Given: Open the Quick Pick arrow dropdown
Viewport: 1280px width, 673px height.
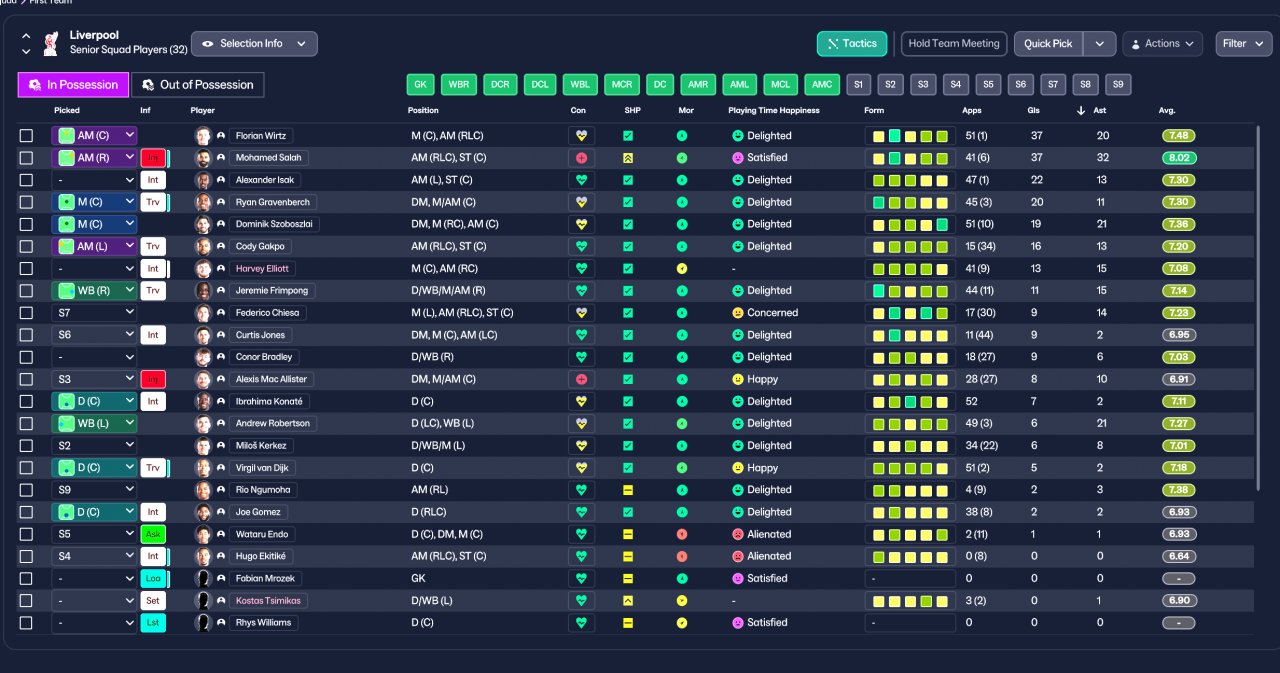Looking at the screenshot, I should (x=1100, y=44).
